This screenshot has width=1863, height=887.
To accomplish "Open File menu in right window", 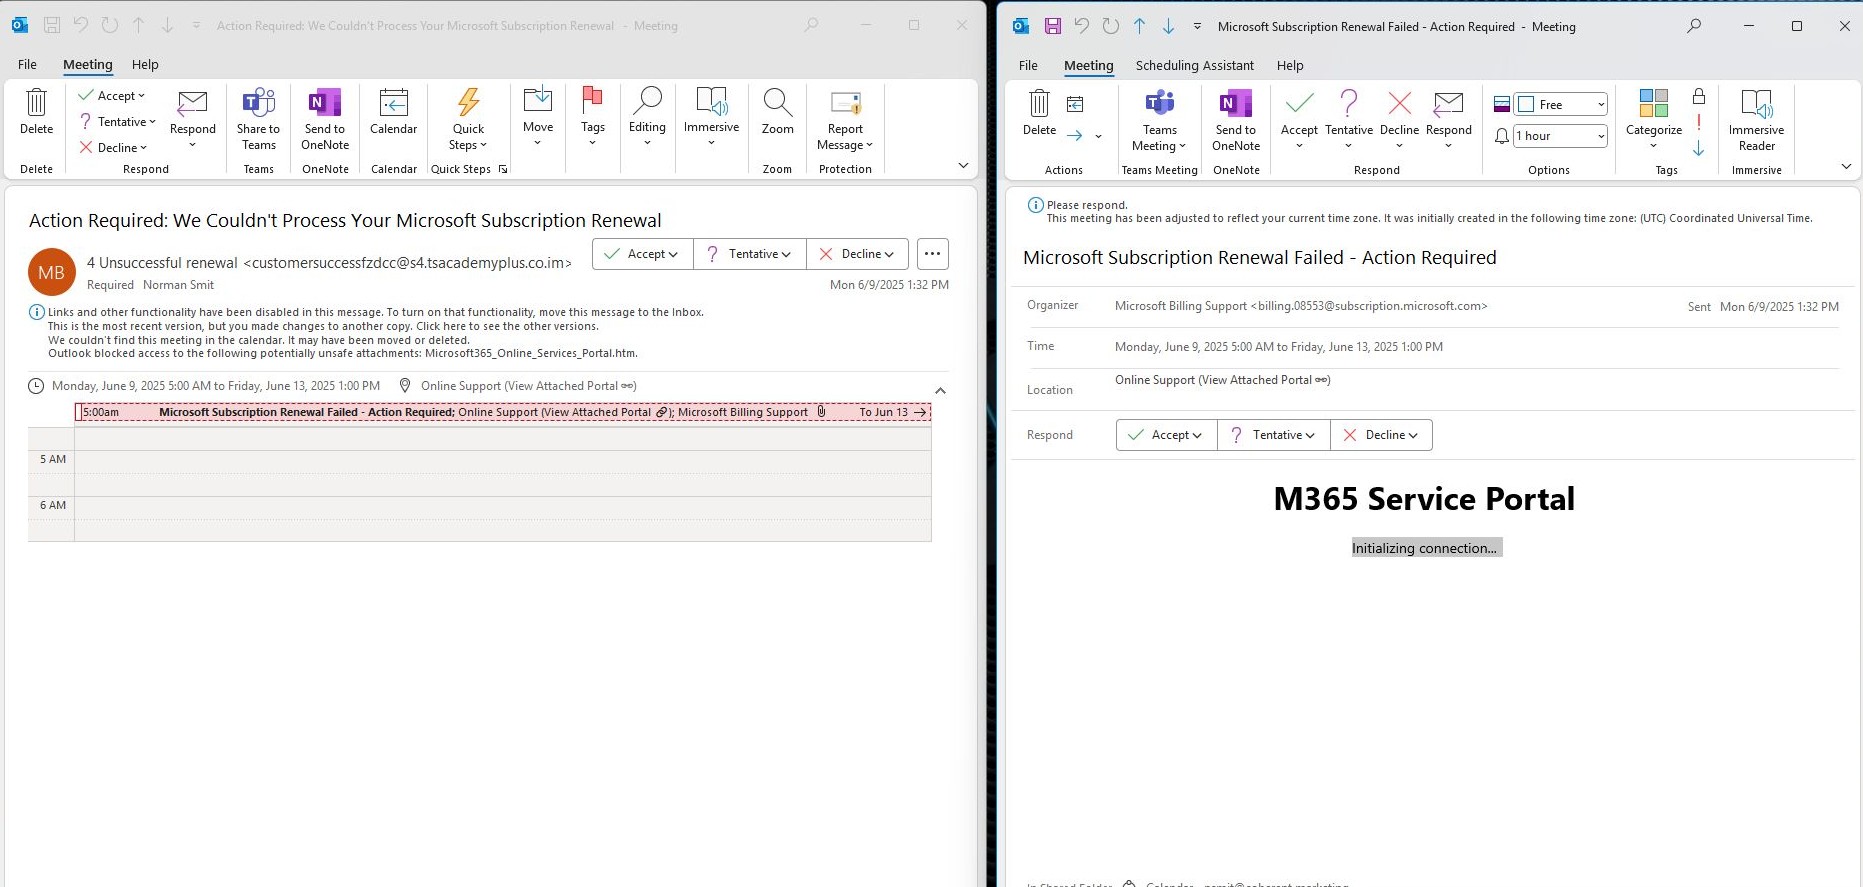I will coord(1028,66).
